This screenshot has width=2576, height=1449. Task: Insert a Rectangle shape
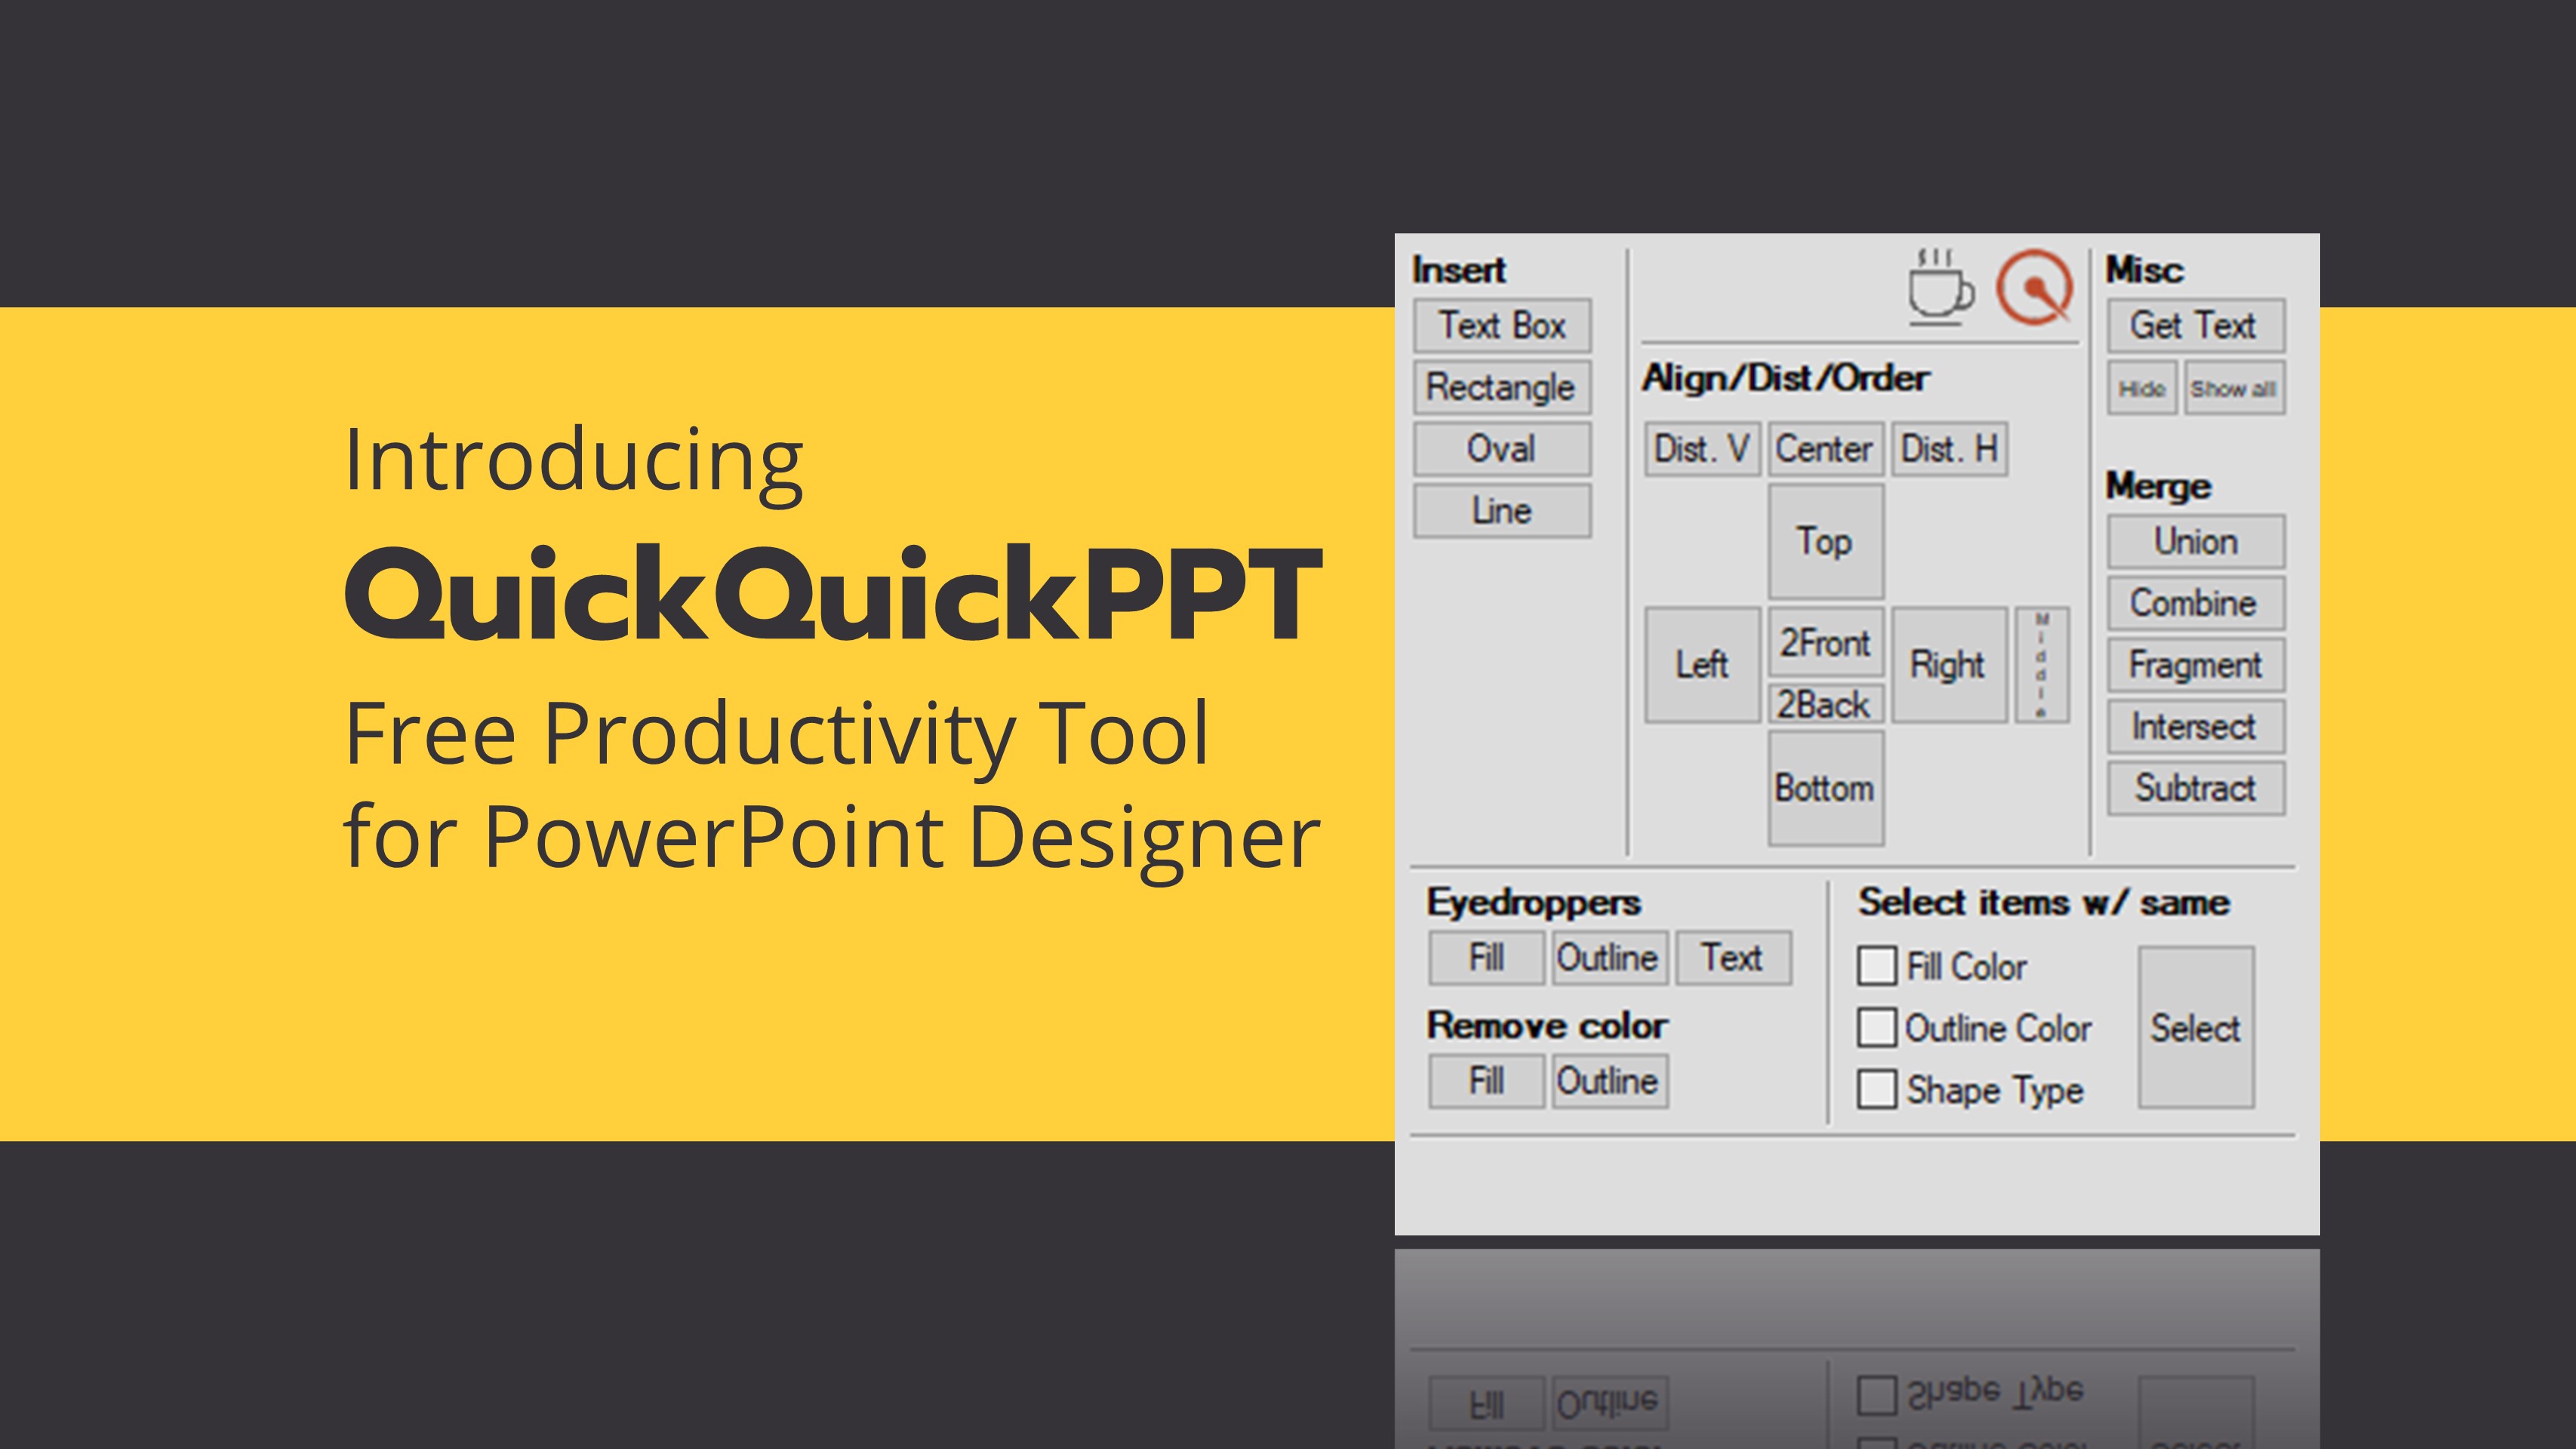point(1501,387)
